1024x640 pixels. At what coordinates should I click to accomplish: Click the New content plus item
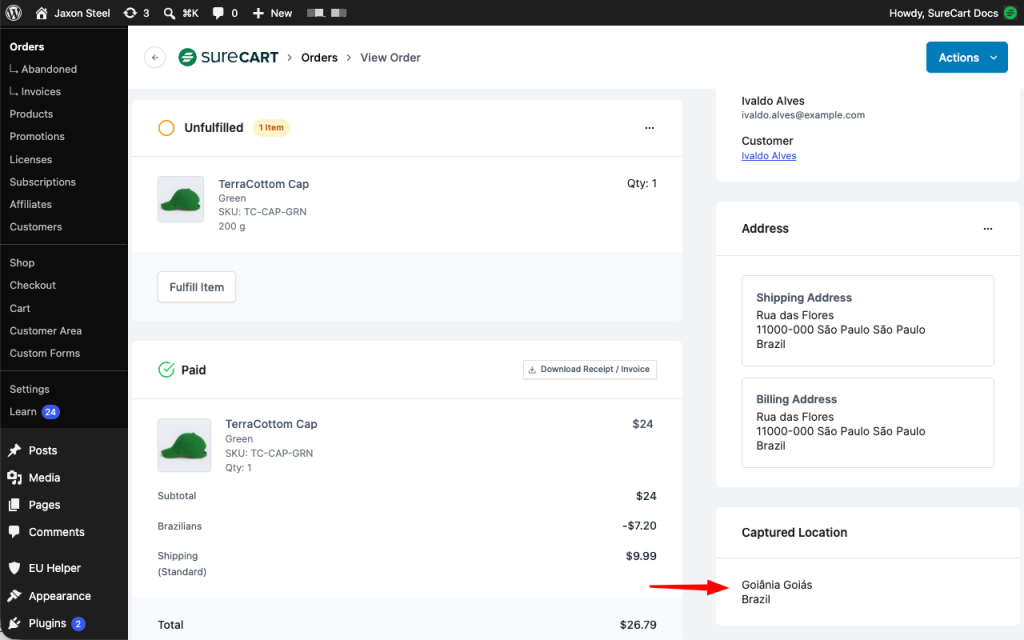(272, 13)
